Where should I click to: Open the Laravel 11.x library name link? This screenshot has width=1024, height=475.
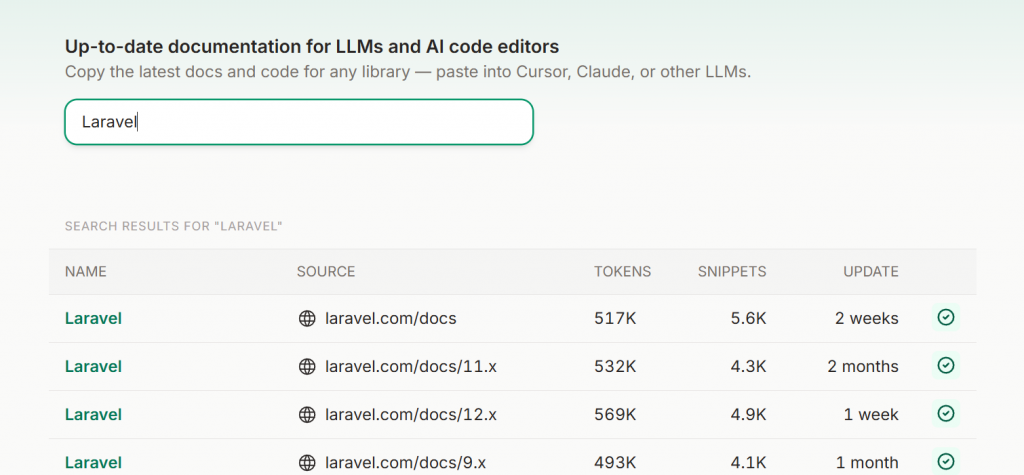point(93,367)
